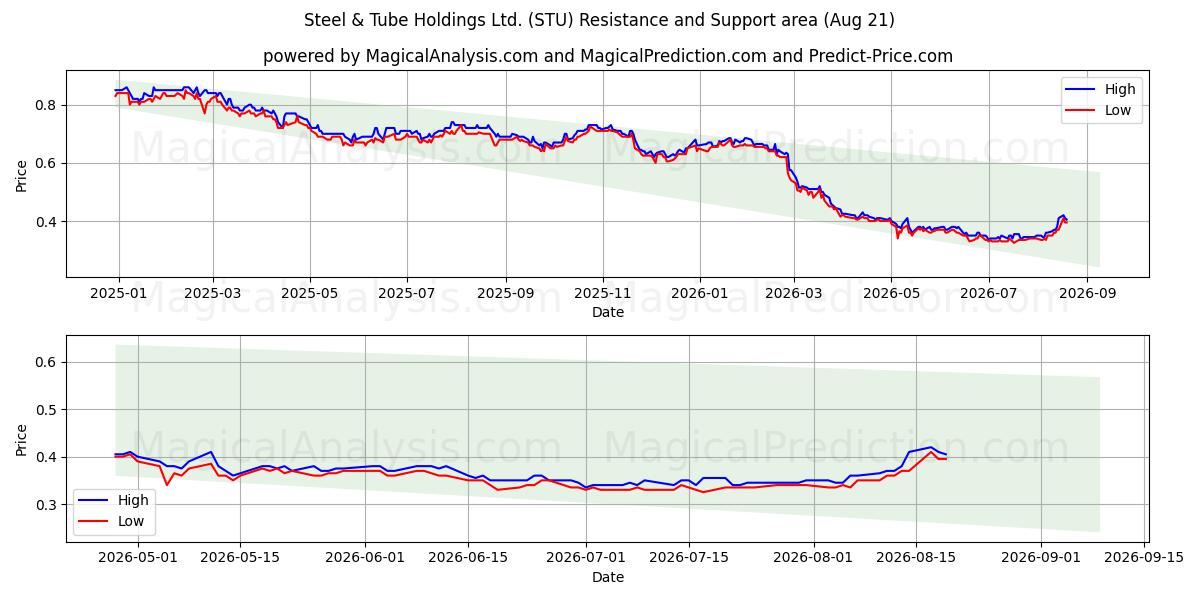The height and width of the screenshot is (600, 1200).
Task: Click the '2026-03' tick label on top chart
Action: pyautogui.click(x=793, y=295)
